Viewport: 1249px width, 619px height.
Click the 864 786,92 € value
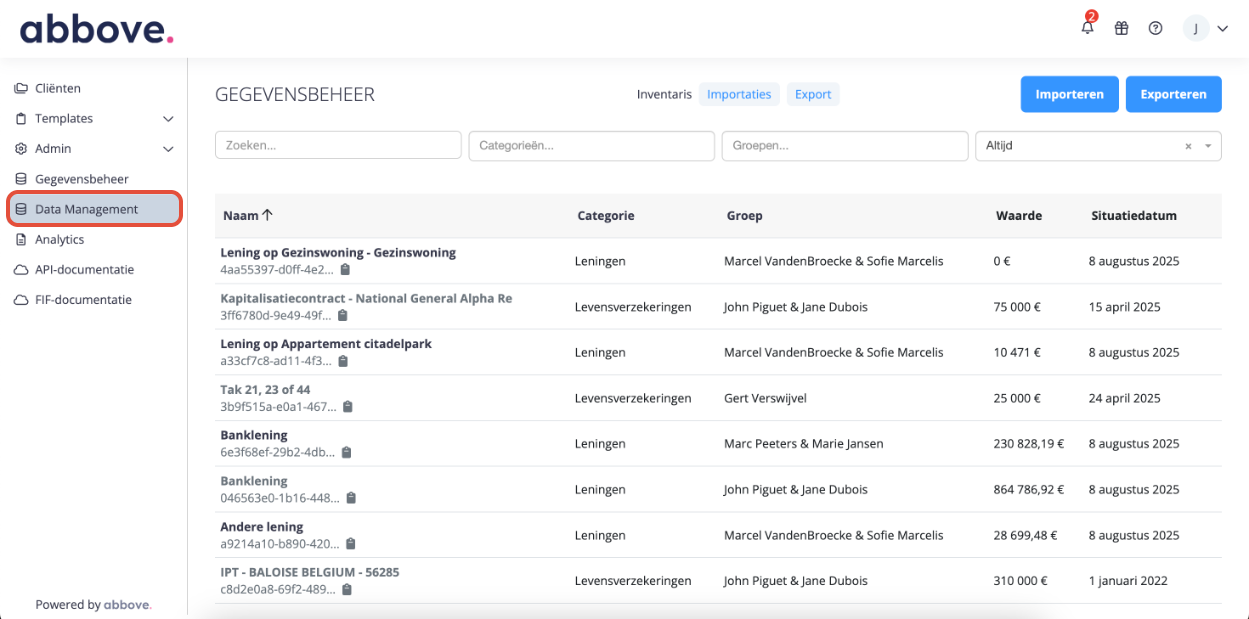pos(1029,490)
